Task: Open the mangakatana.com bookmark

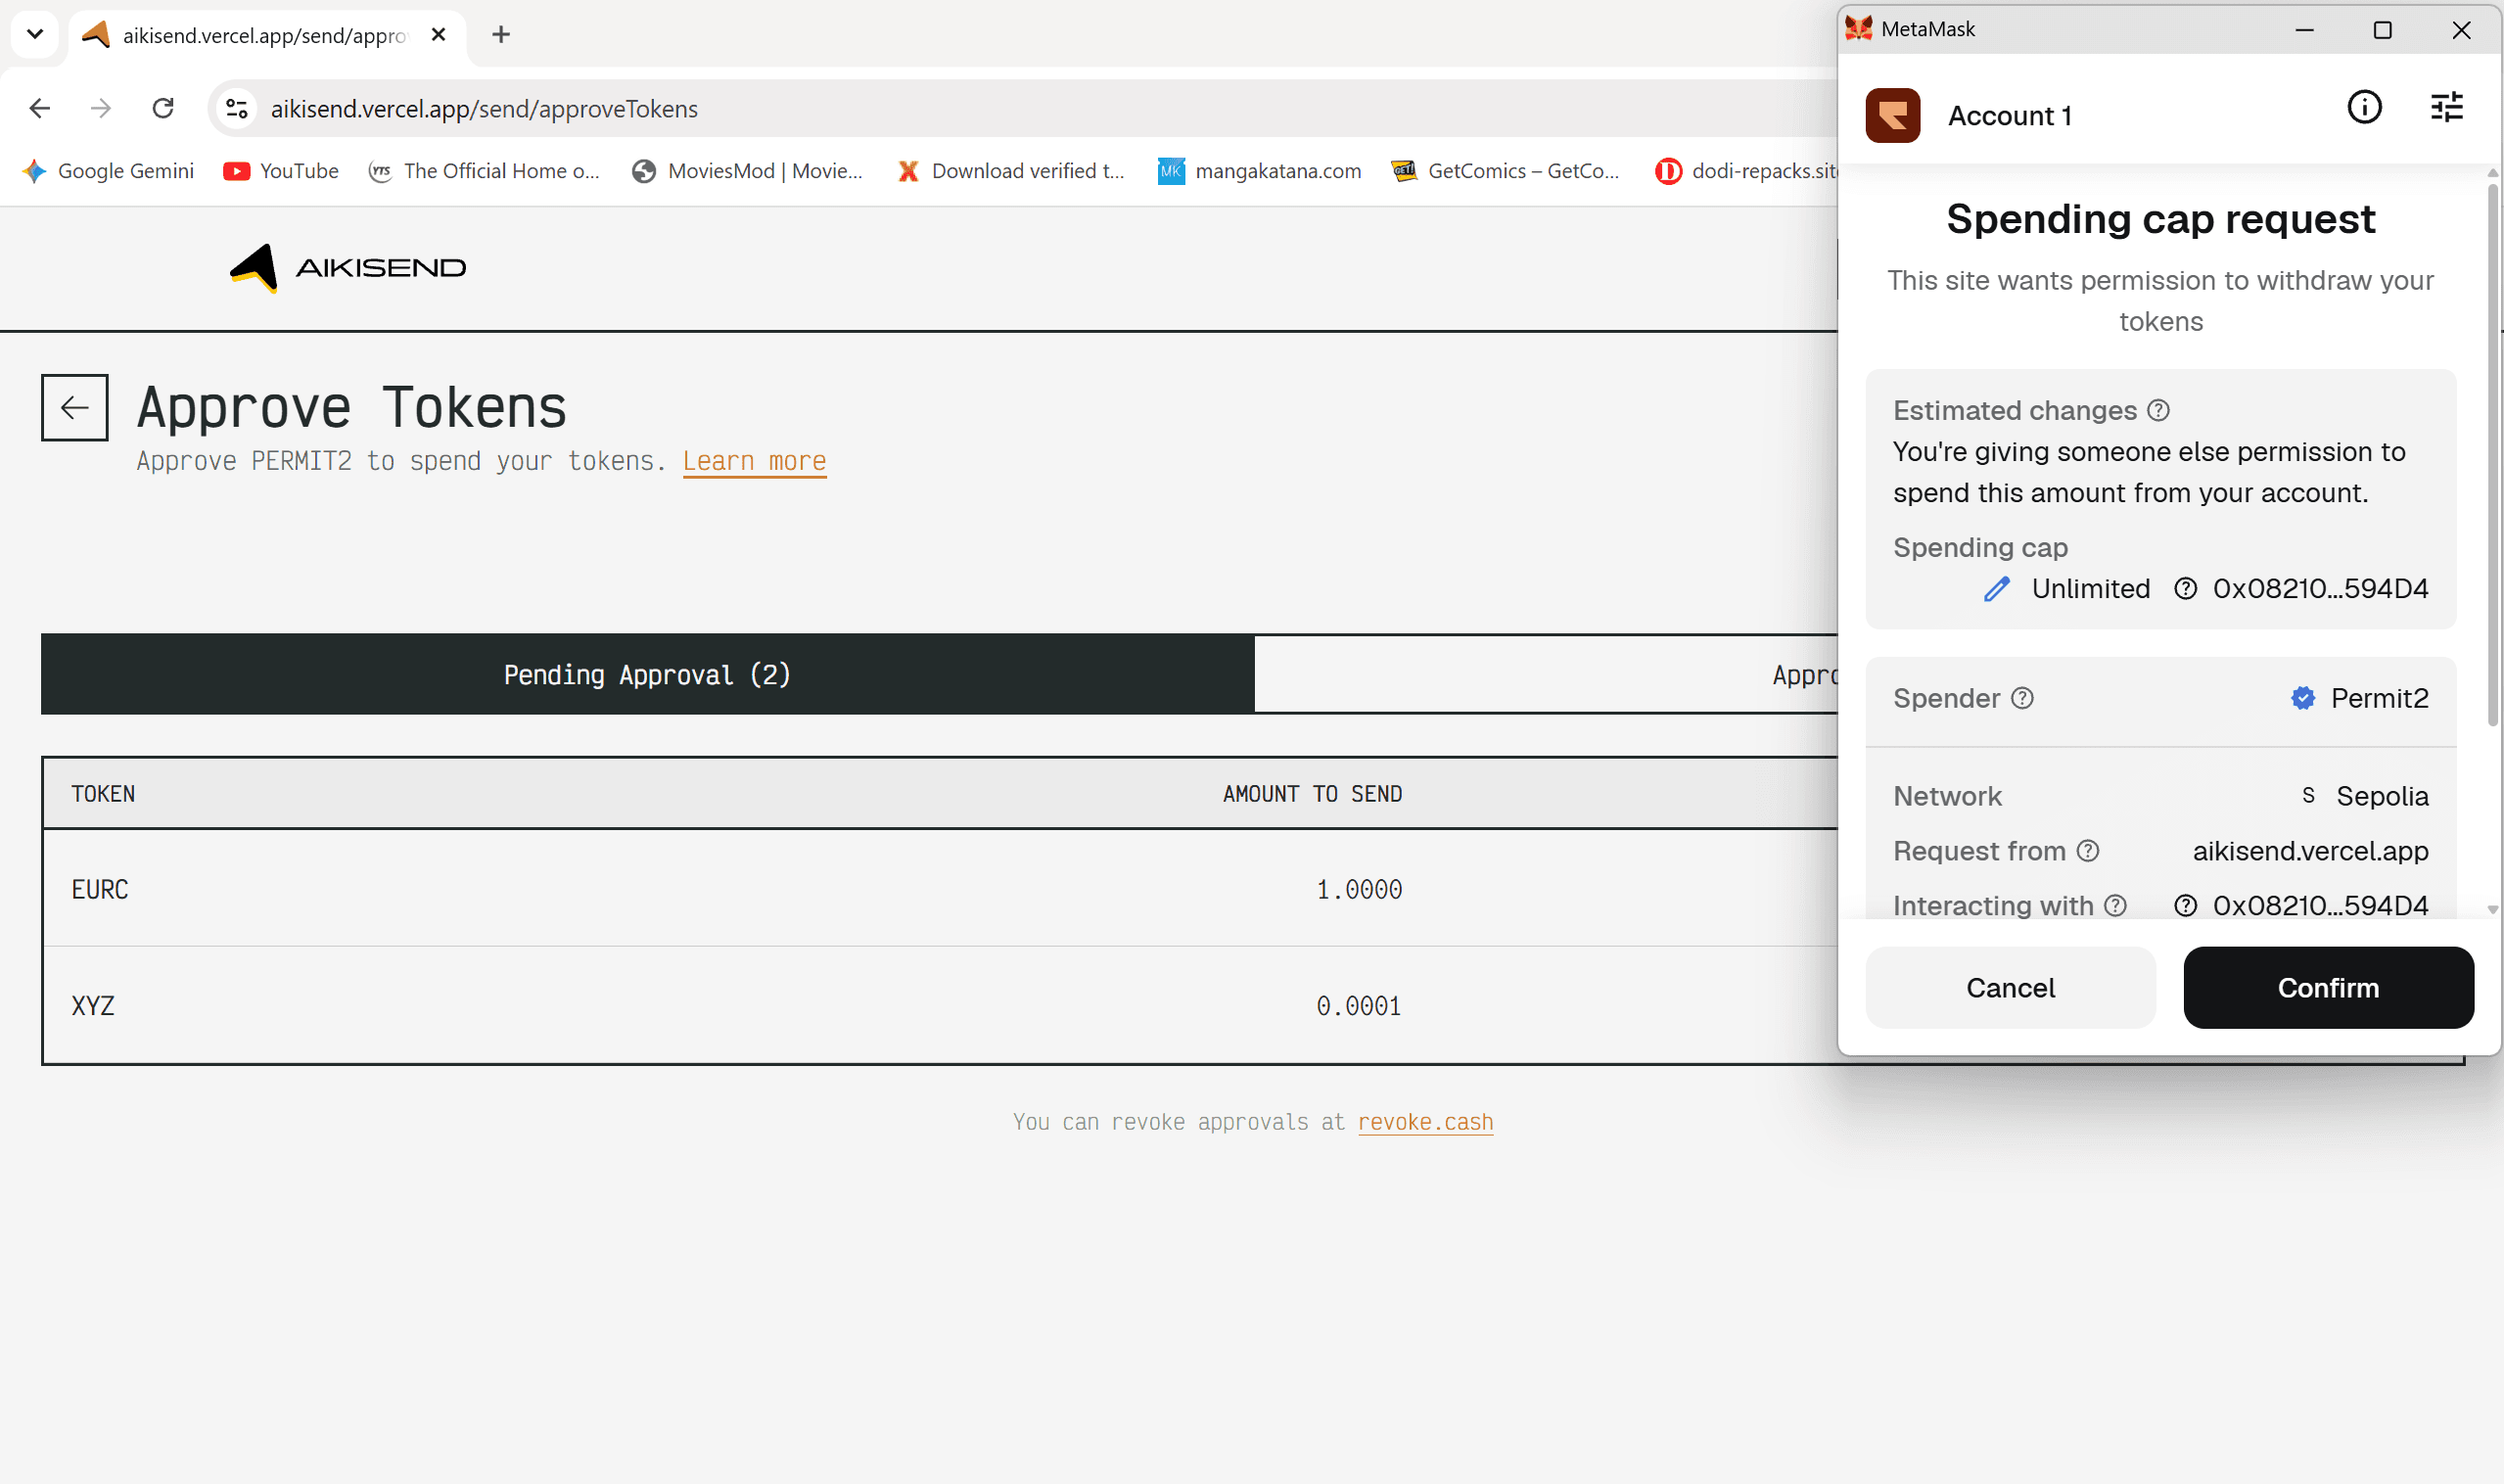Action: pos(1259,171)
